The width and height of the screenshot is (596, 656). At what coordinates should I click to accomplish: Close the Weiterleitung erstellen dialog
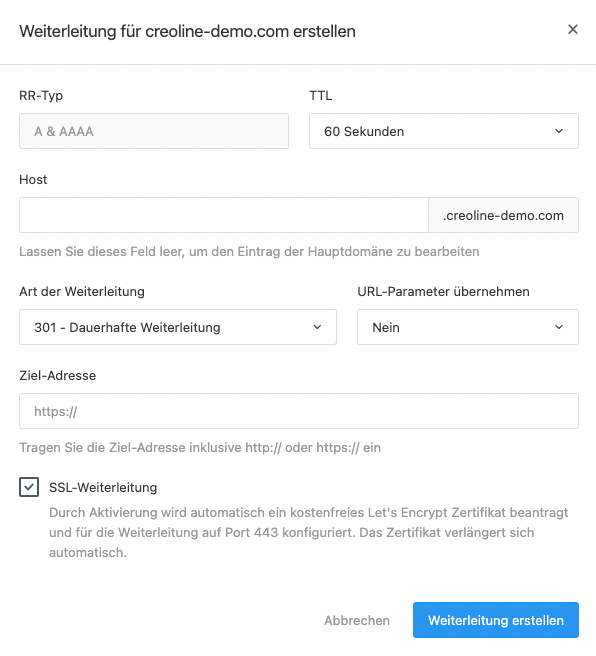click(x=573, y=29)
